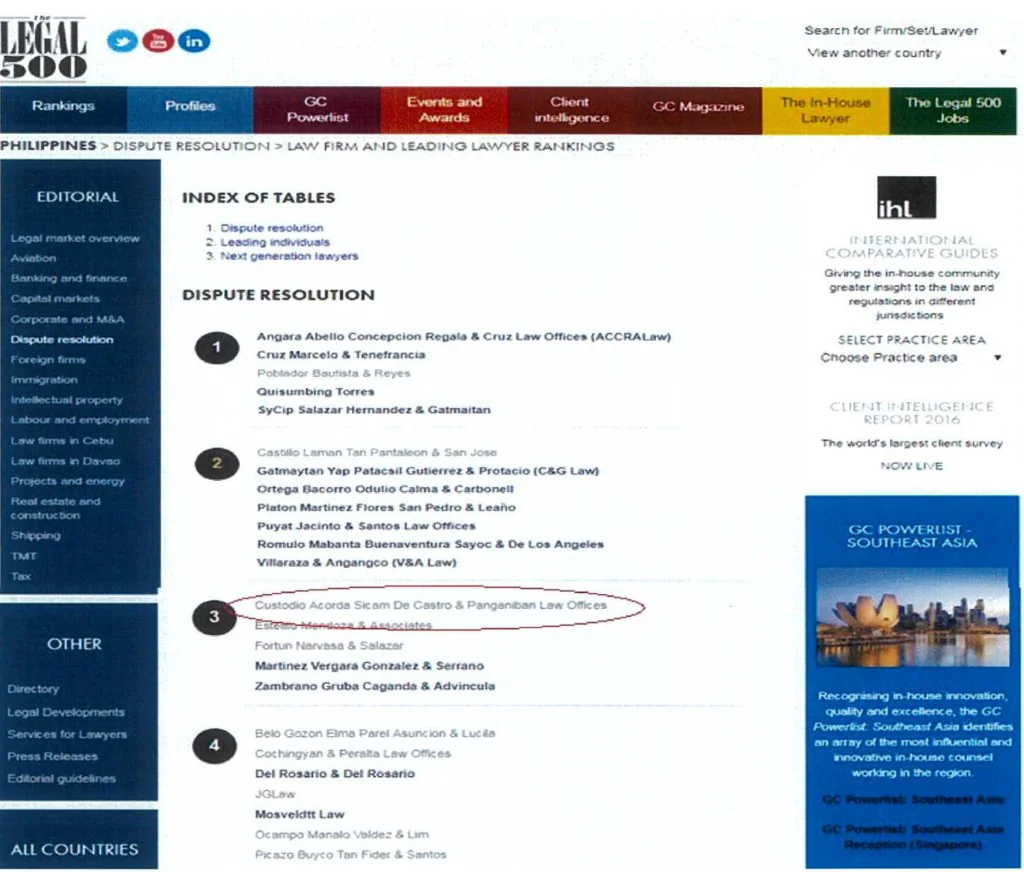Open the Client intelligence tab

[571, 110]
